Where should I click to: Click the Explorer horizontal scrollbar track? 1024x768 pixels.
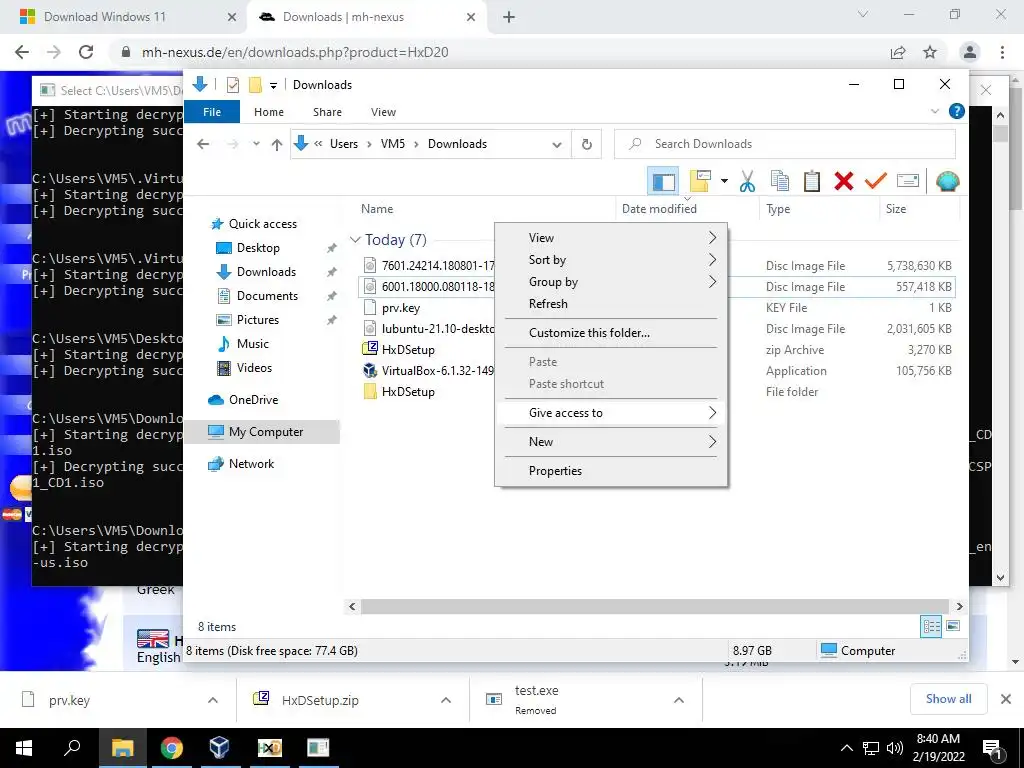(655, 607)
